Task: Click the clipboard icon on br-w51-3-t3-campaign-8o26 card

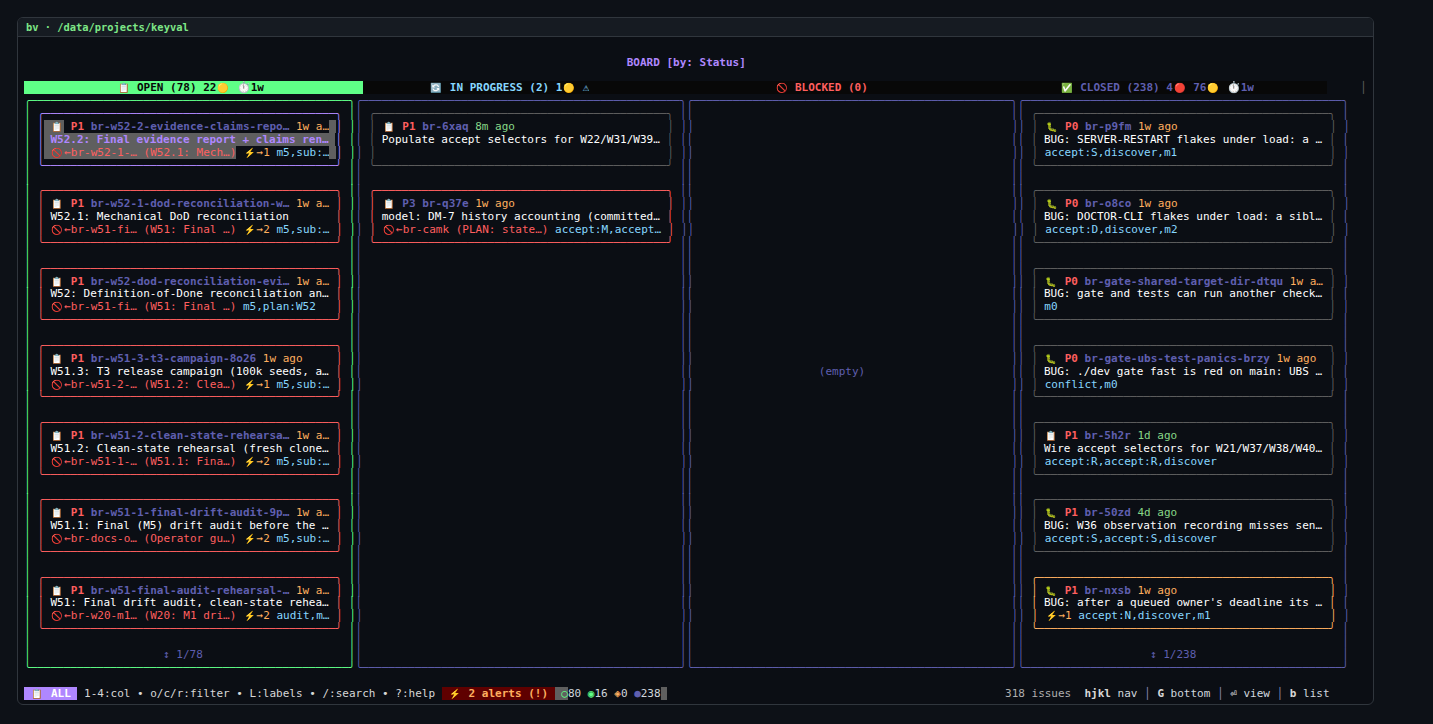Action: click(x=57, y=359)
